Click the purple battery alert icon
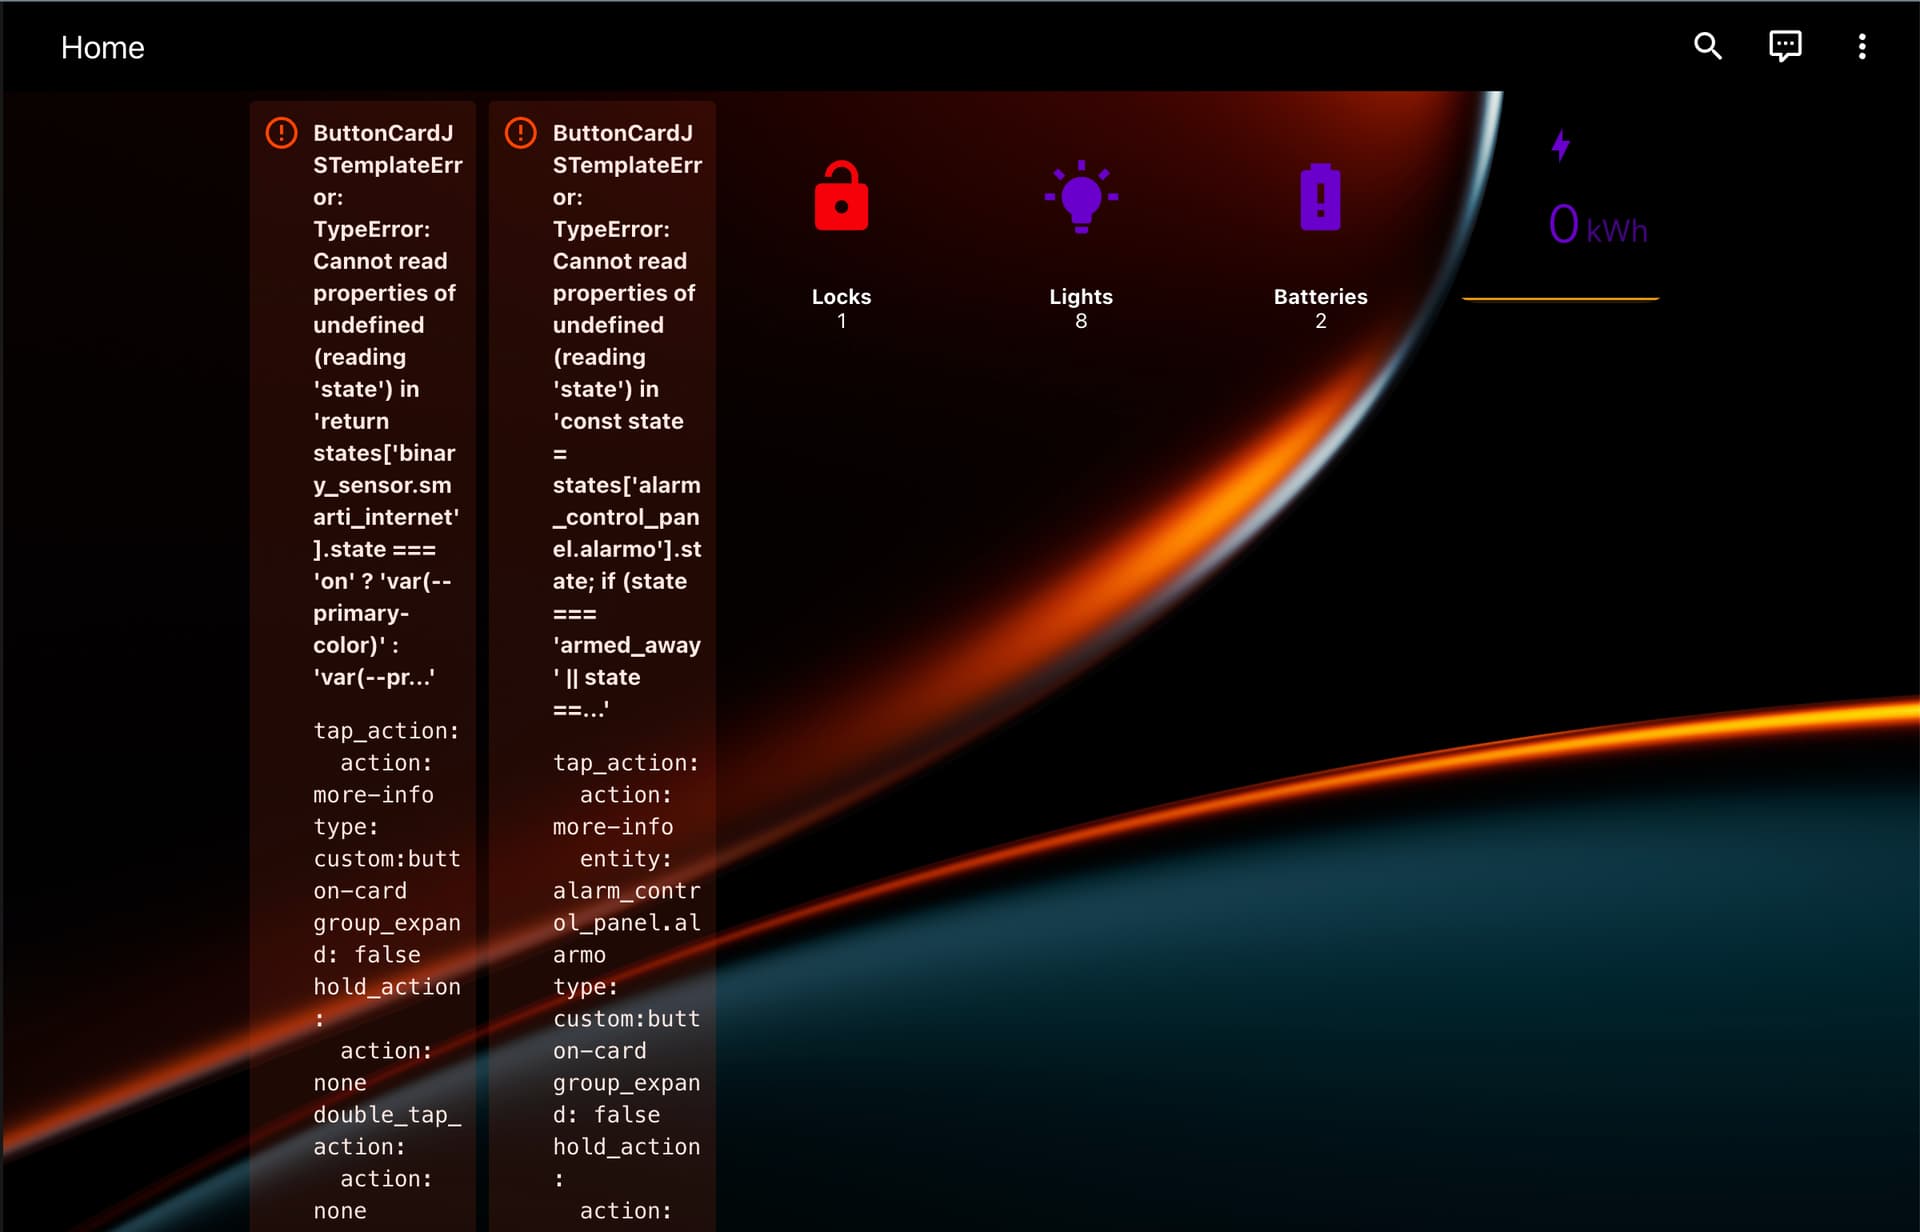 point(1320,197)
